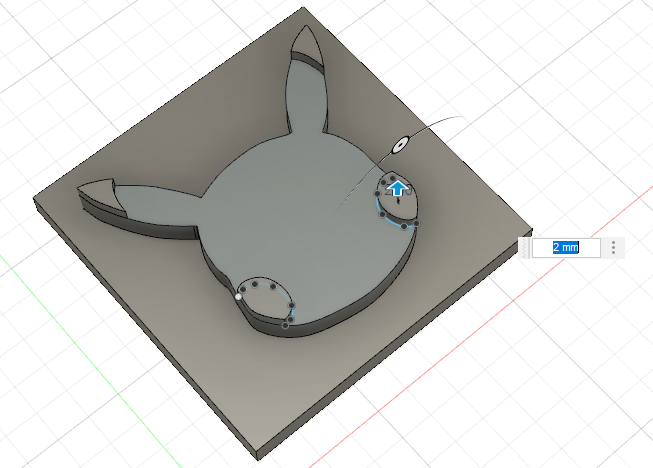This screenshot has width=653, height=468.
Task: Select the white vertex point on lower cheek profile
Action: click(238, 297)
